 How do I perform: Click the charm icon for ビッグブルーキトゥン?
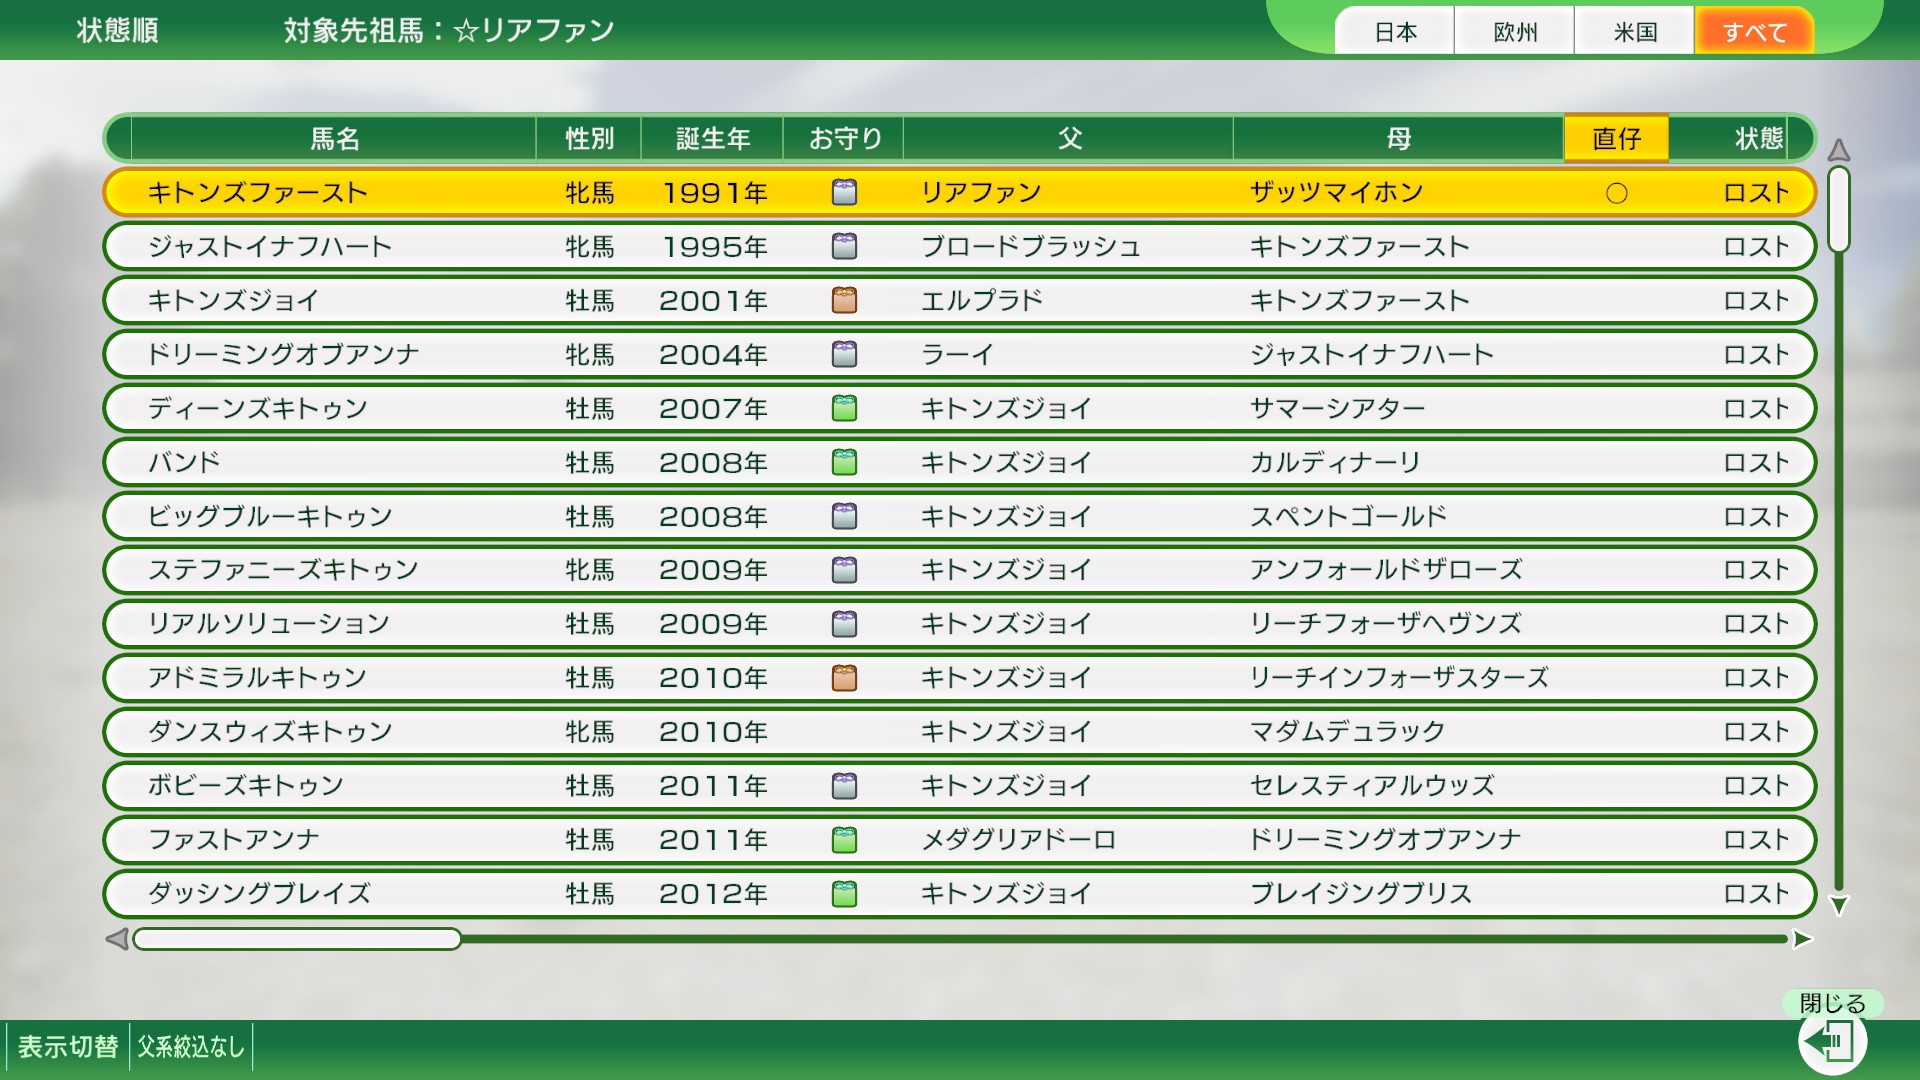(844, 516)
